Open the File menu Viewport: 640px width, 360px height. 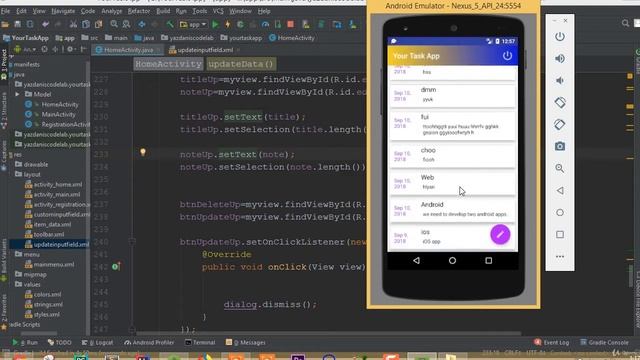6,11
